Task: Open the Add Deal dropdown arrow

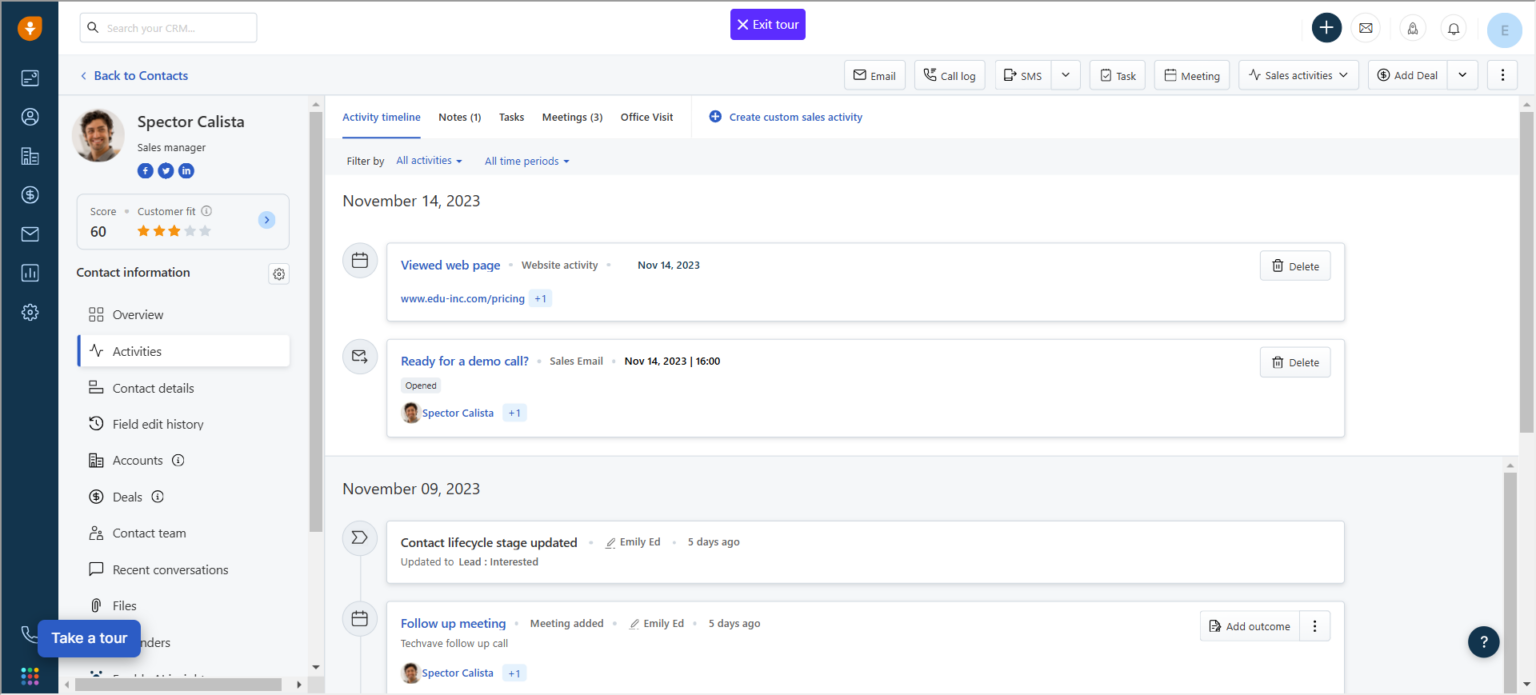Action: coord(1463,75)
